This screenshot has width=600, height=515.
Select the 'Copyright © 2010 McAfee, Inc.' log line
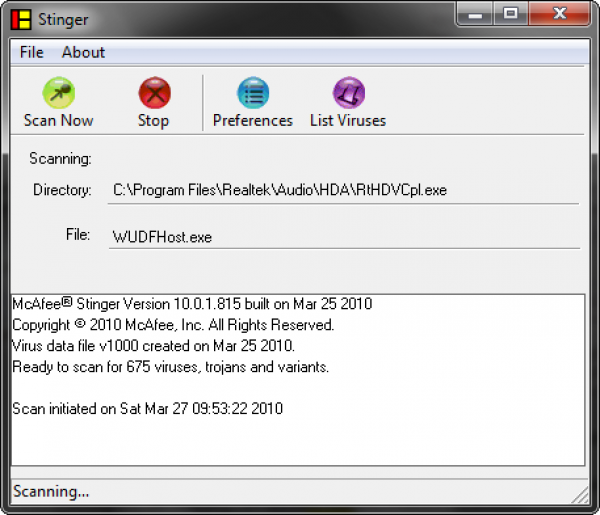(173, 325)
